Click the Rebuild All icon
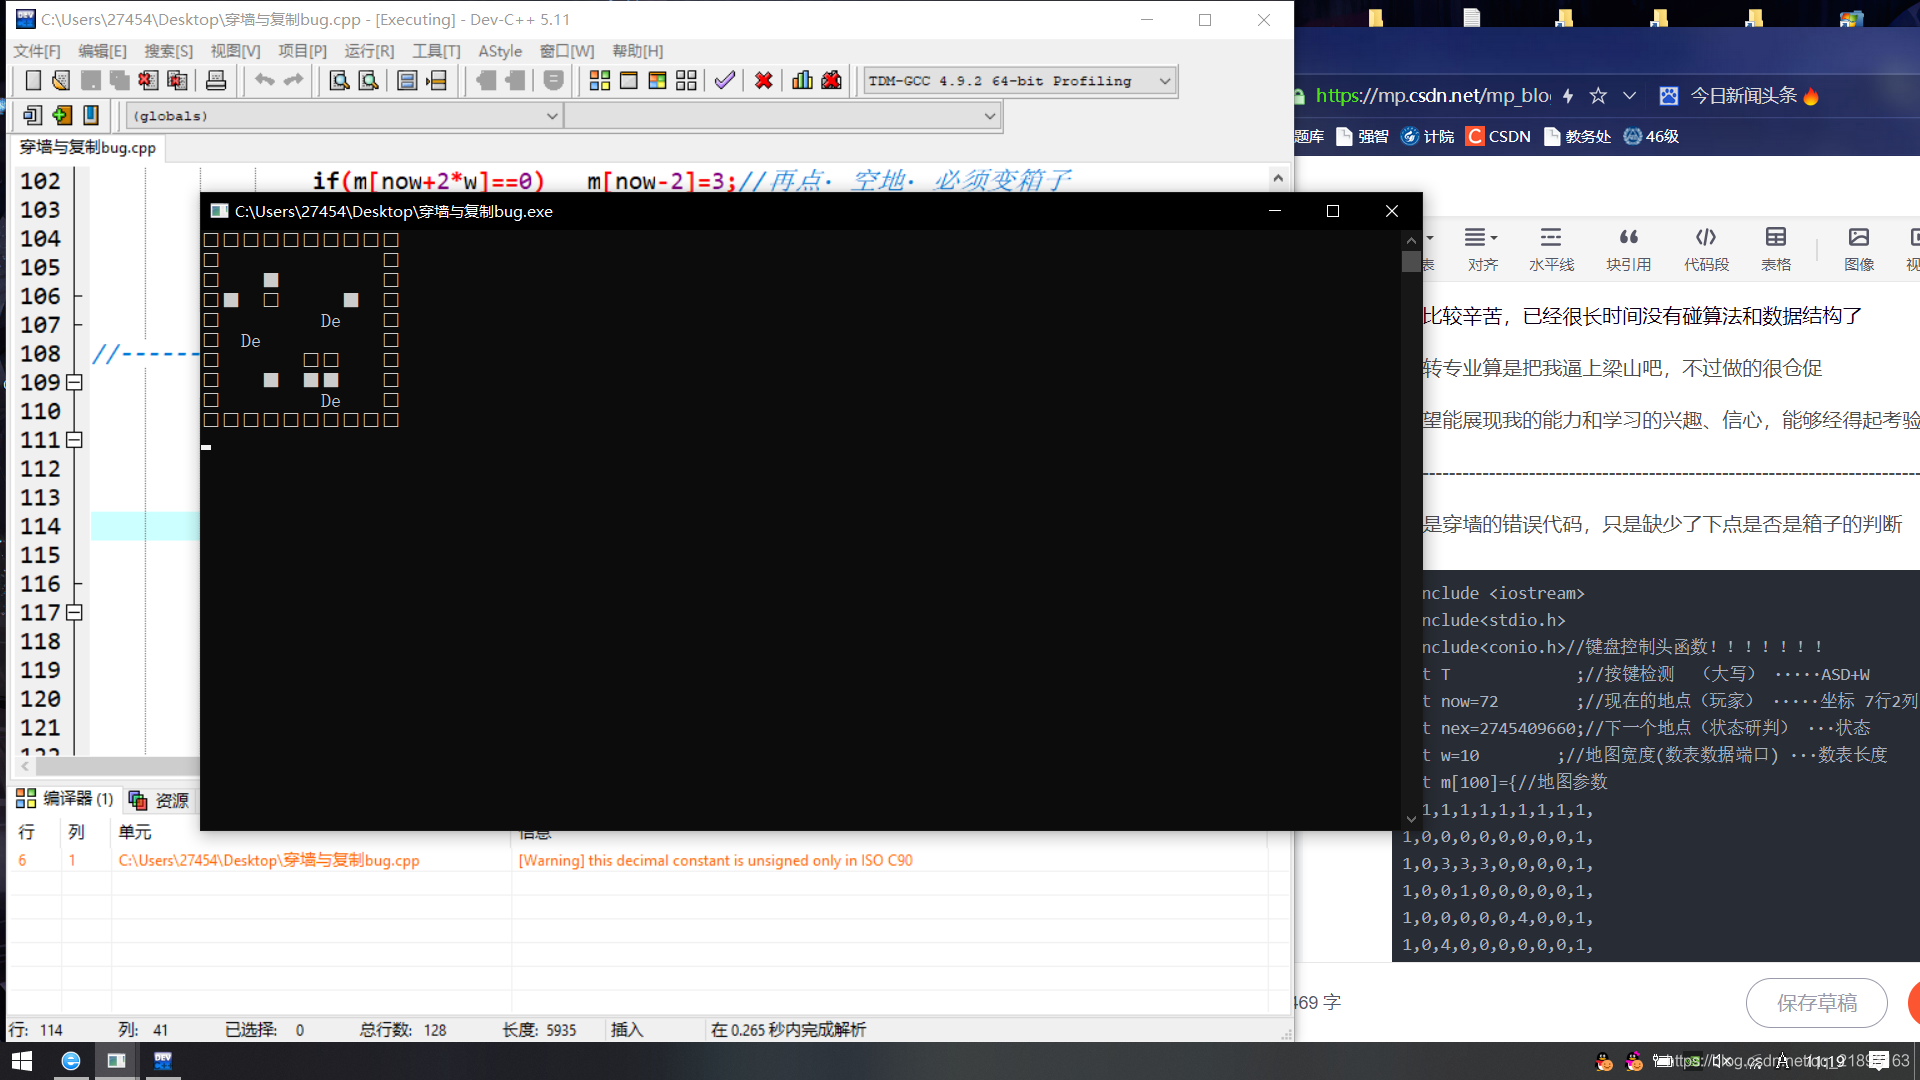 click(x=686, y=81)
